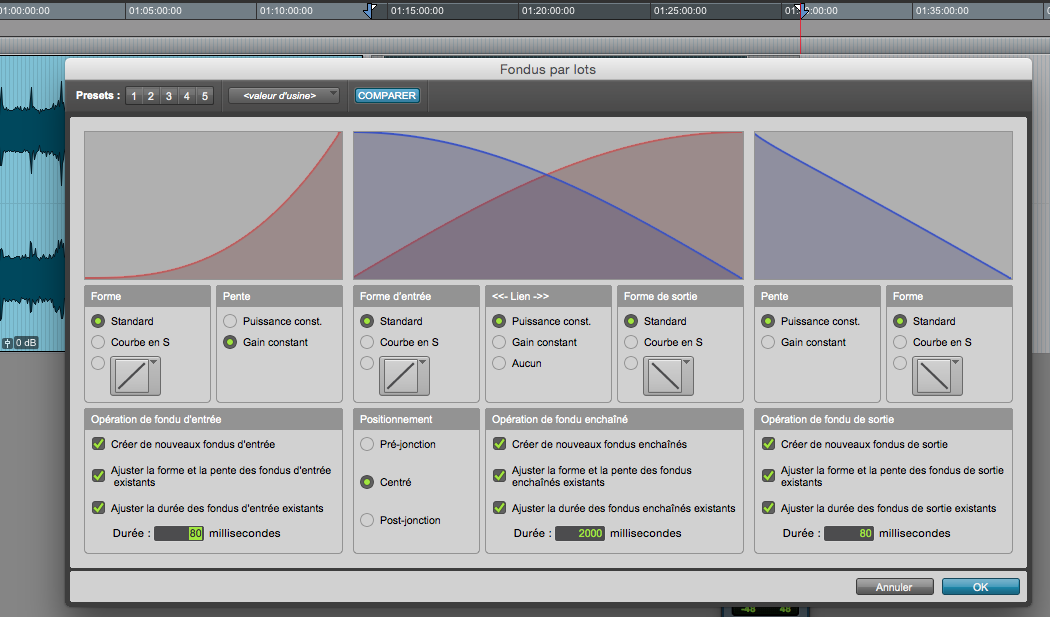The width and height of the screenshot is (1050, 617).
Task: Click the fade-out curve preview graph
Action: tap(883, 205)
